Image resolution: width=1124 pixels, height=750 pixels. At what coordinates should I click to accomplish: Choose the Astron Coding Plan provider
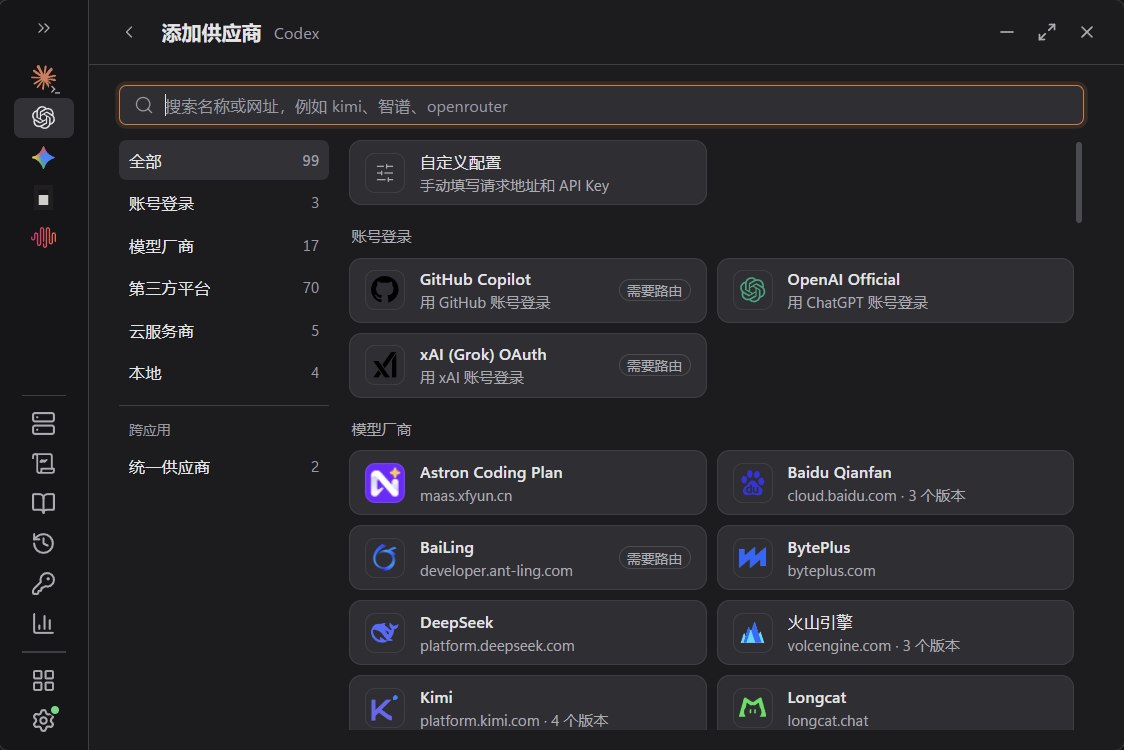(528, 483)
